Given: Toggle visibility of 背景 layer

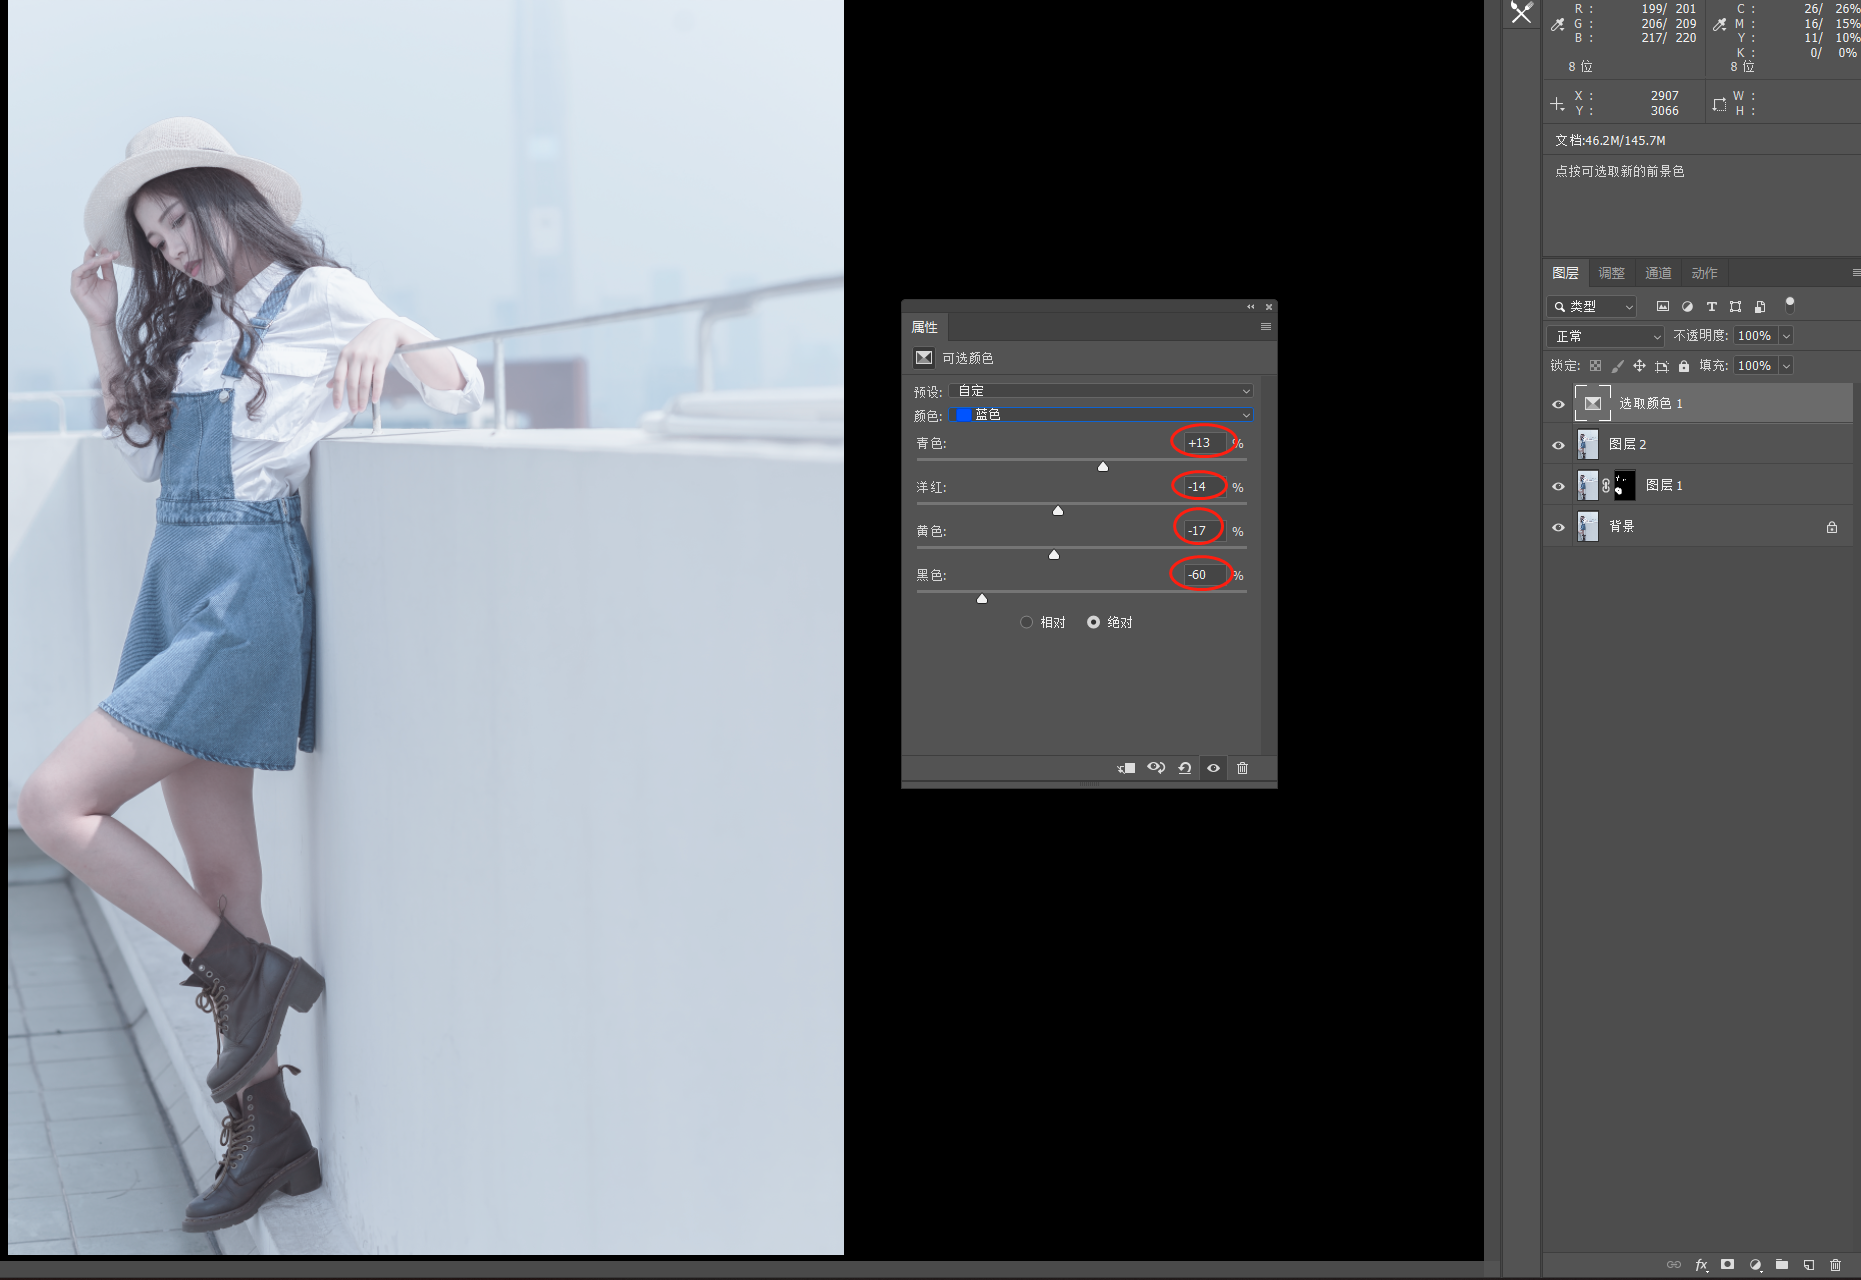Looking at the screenshot, I should pos(1558,527).
